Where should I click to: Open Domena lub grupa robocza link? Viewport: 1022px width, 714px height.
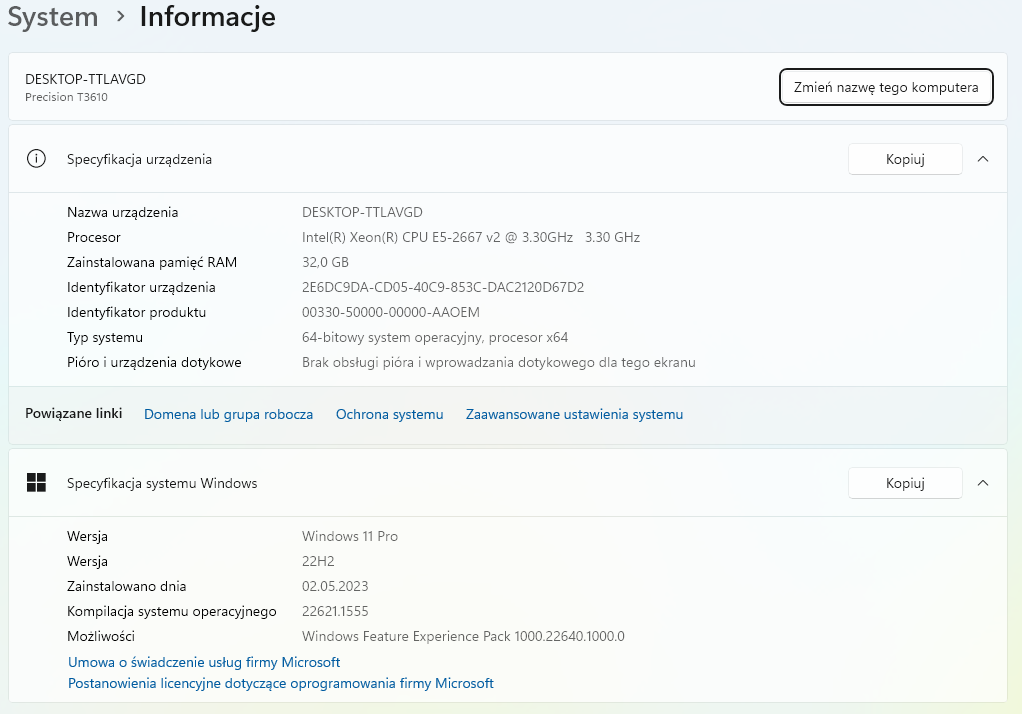[x=228, y=414]
